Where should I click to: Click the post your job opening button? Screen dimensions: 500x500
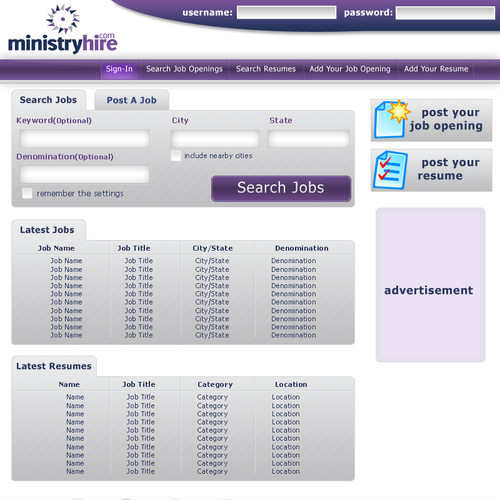pos(431,120)
